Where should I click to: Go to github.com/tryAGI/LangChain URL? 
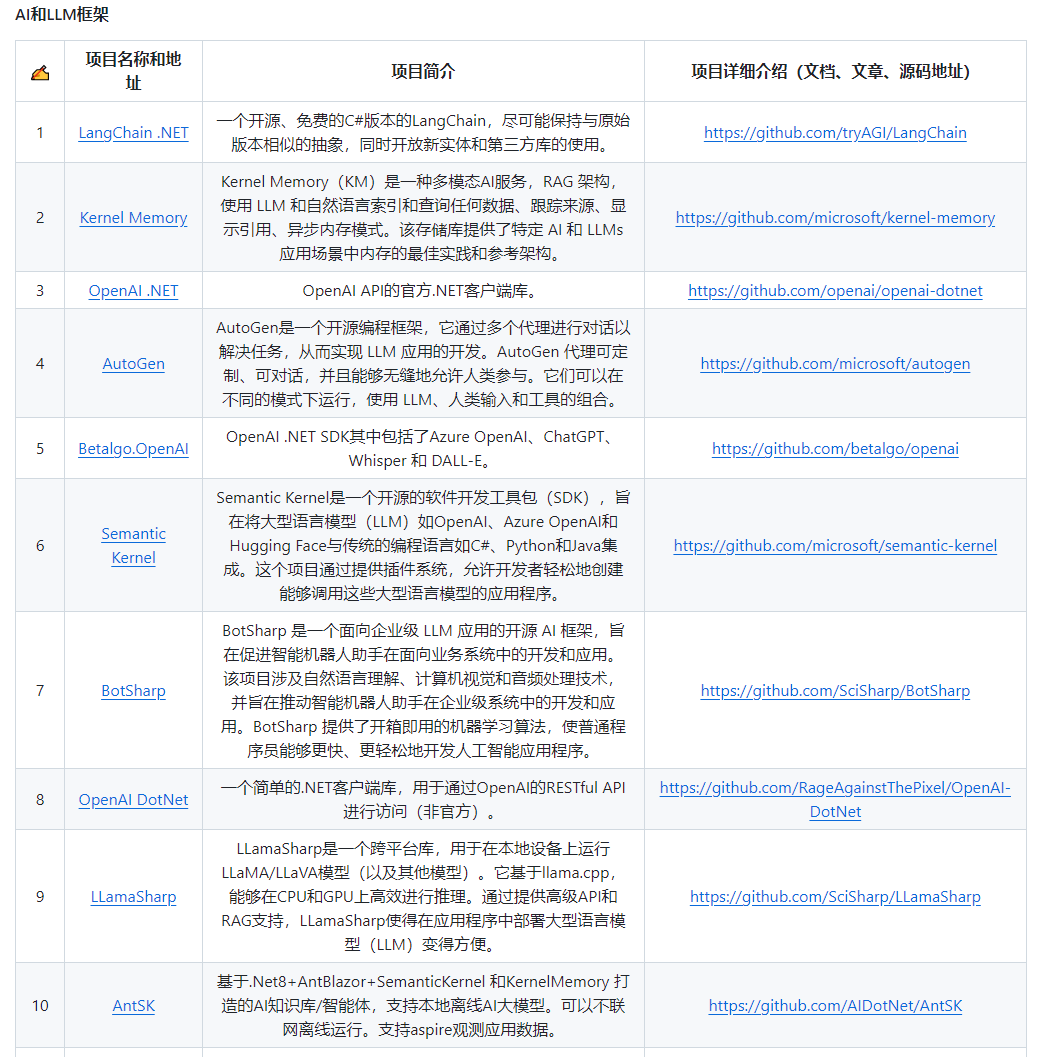click(835, 133)
